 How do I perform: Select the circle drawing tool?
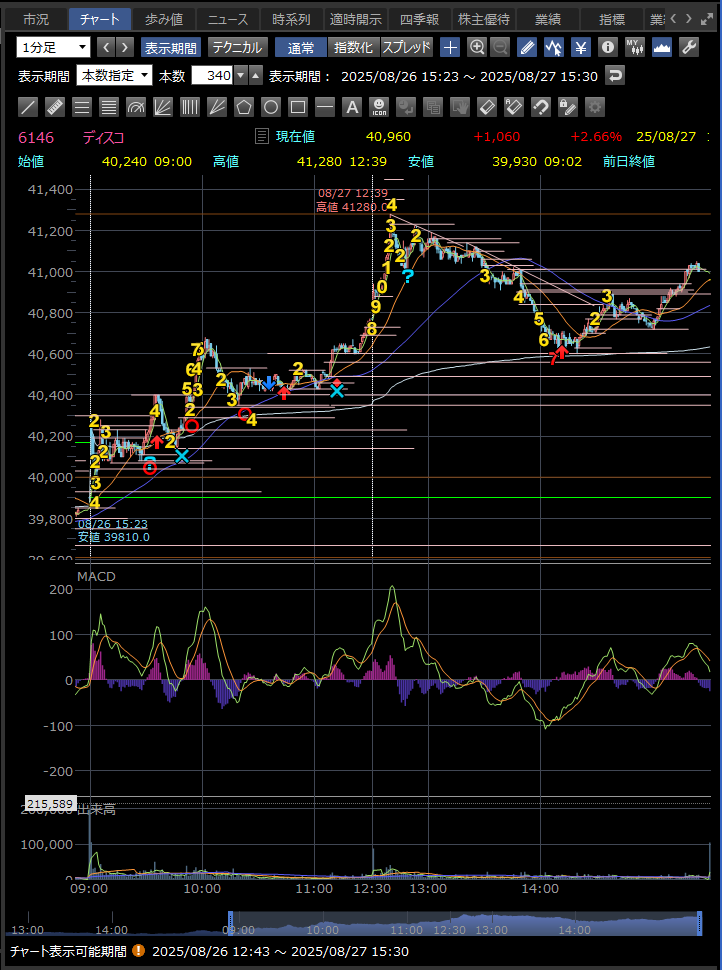(271, 107)
